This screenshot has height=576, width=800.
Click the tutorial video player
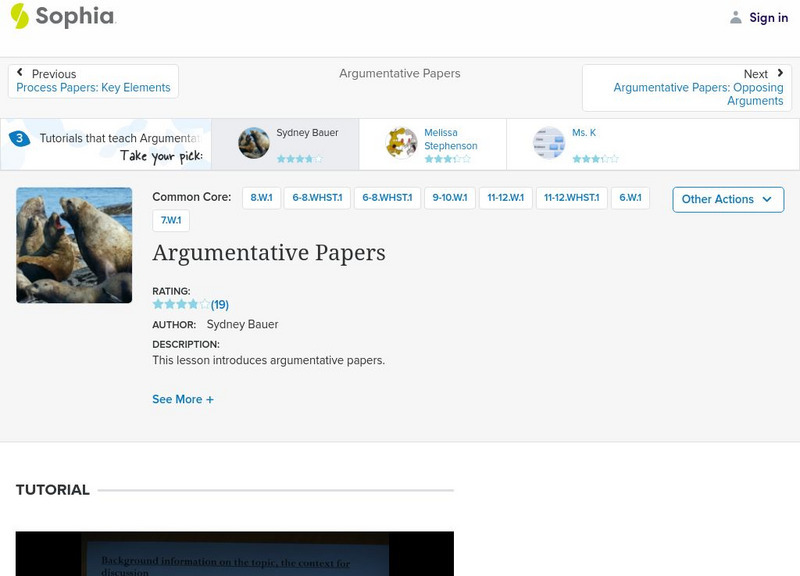tap(235, 554)
